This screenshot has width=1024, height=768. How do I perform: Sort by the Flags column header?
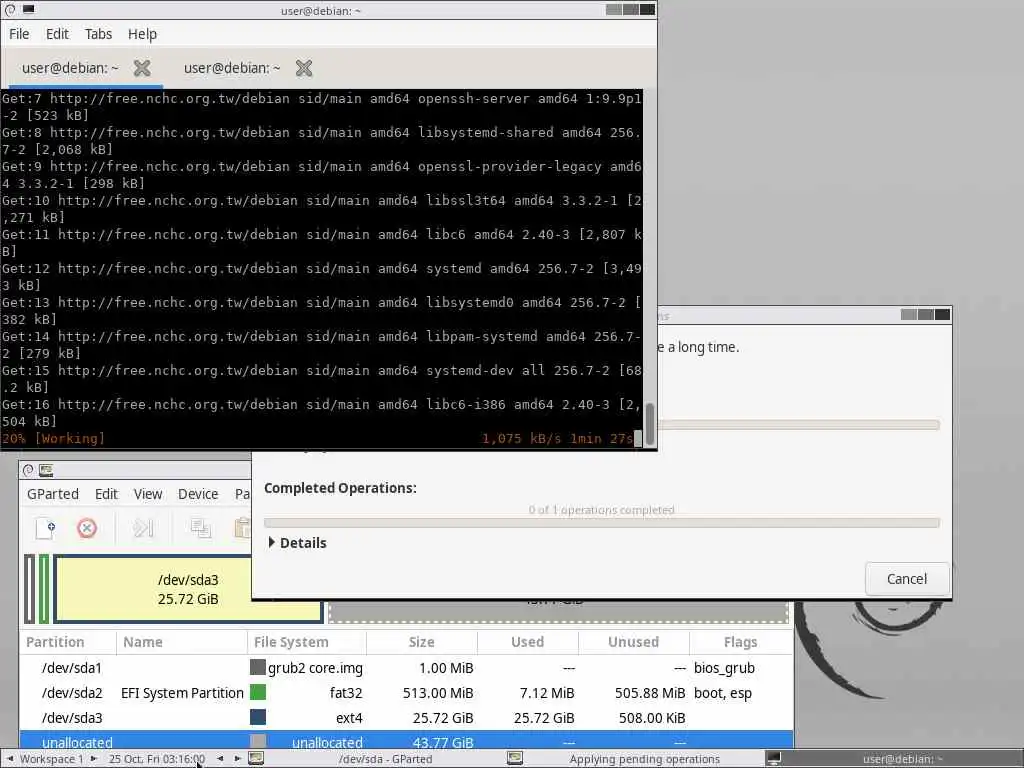pyautogui.click(x=741, y=642)
